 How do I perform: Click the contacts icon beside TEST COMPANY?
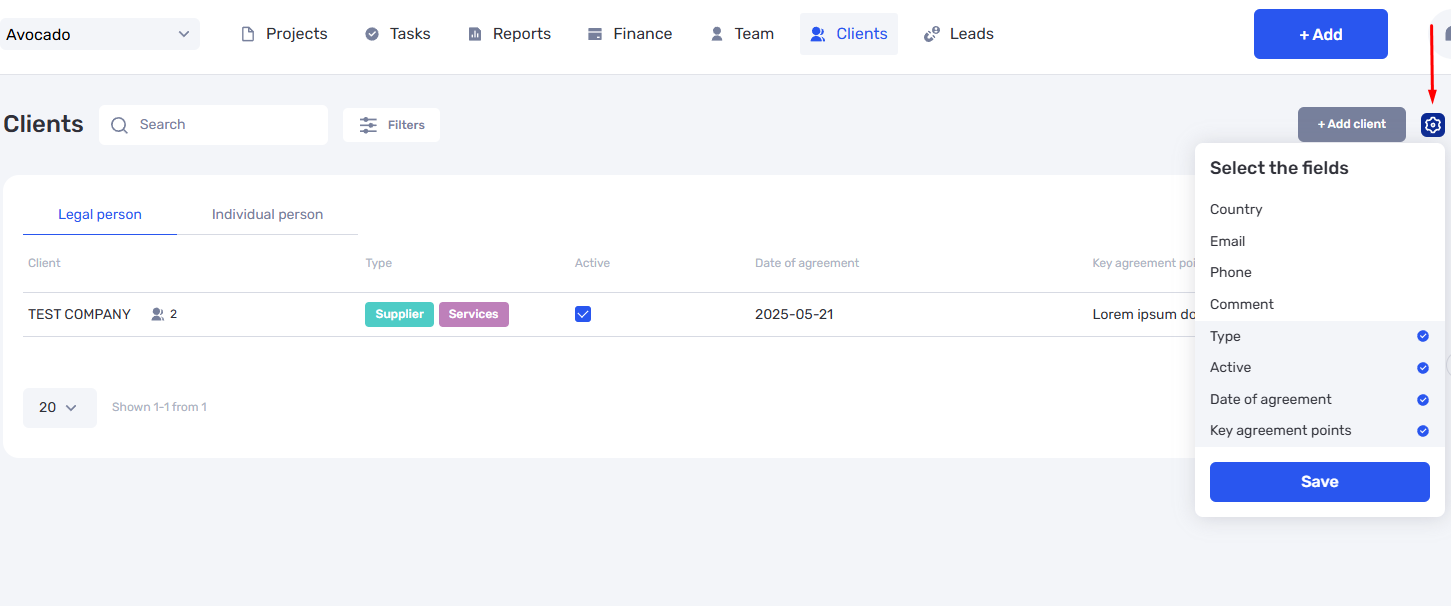(x=157, y=314)
